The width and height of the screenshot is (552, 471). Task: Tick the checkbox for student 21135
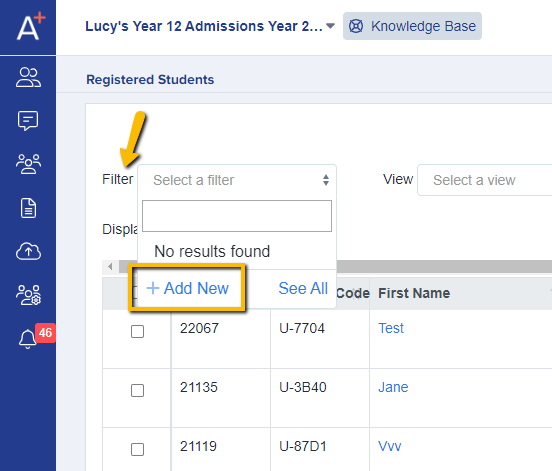[x=137, y=390]
